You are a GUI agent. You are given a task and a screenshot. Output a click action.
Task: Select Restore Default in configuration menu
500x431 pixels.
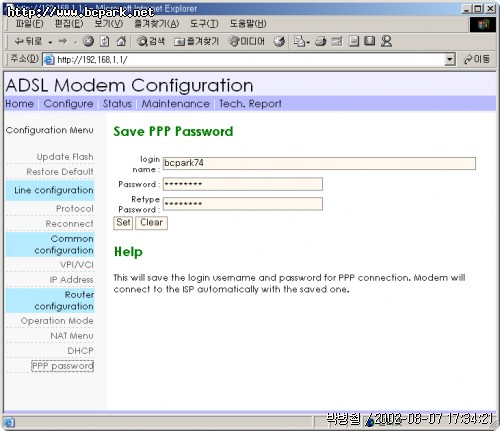pos(60,172)
